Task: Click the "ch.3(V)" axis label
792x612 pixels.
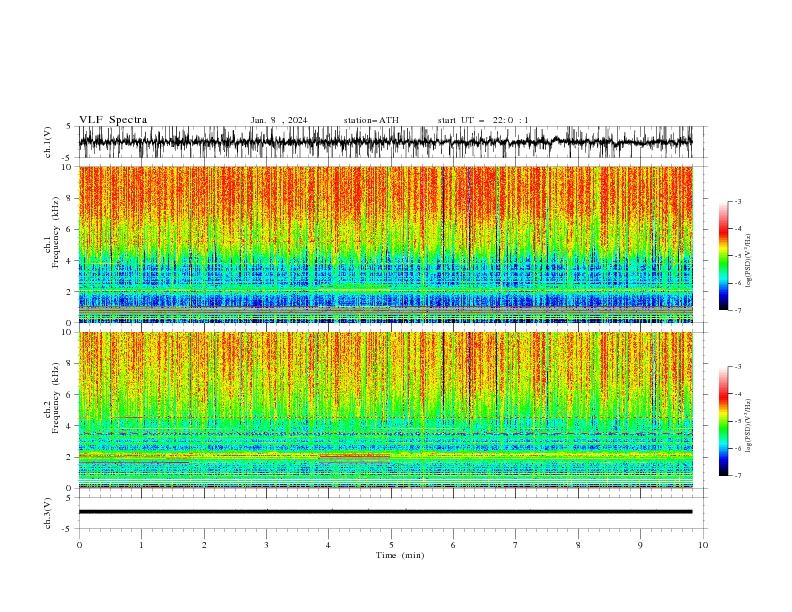Action: pyautogui.click(x=48, y=513)
